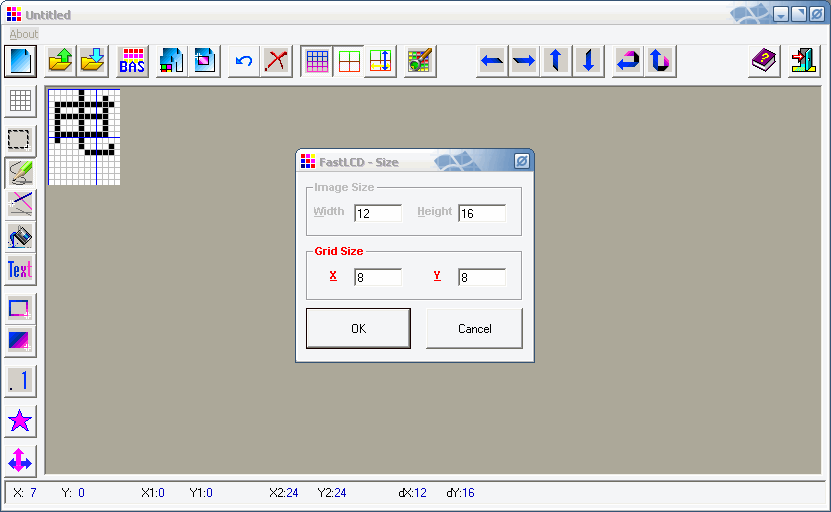The image size is (831, 512).
Task: Select the Text tool
Action: (20, 269)
